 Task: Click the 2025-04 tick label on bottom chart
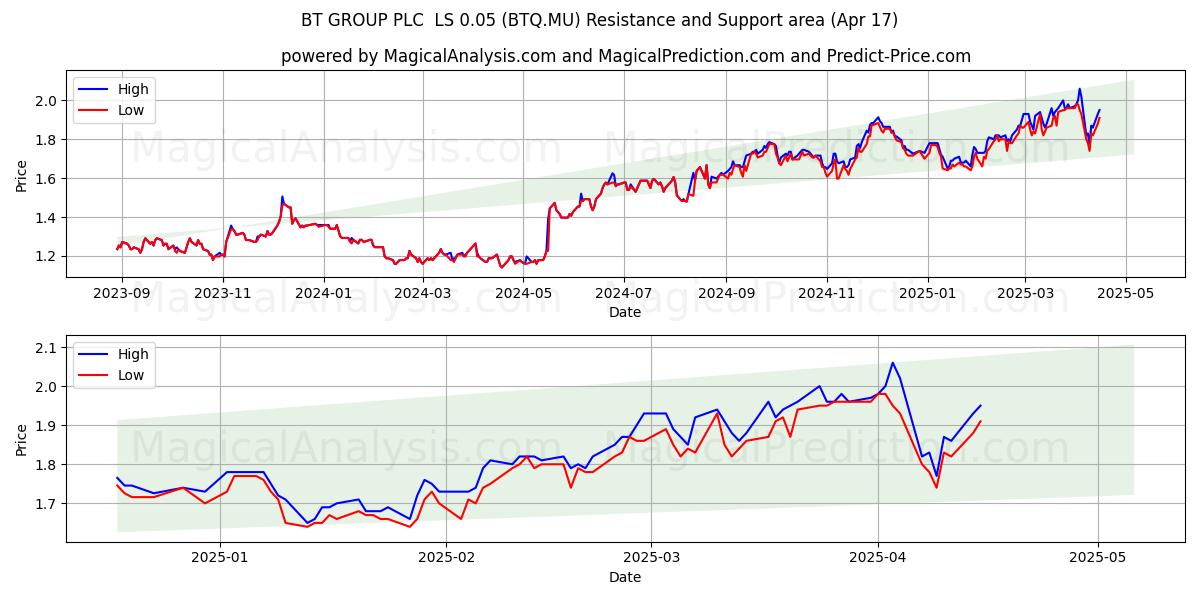[x=878, y=559]
